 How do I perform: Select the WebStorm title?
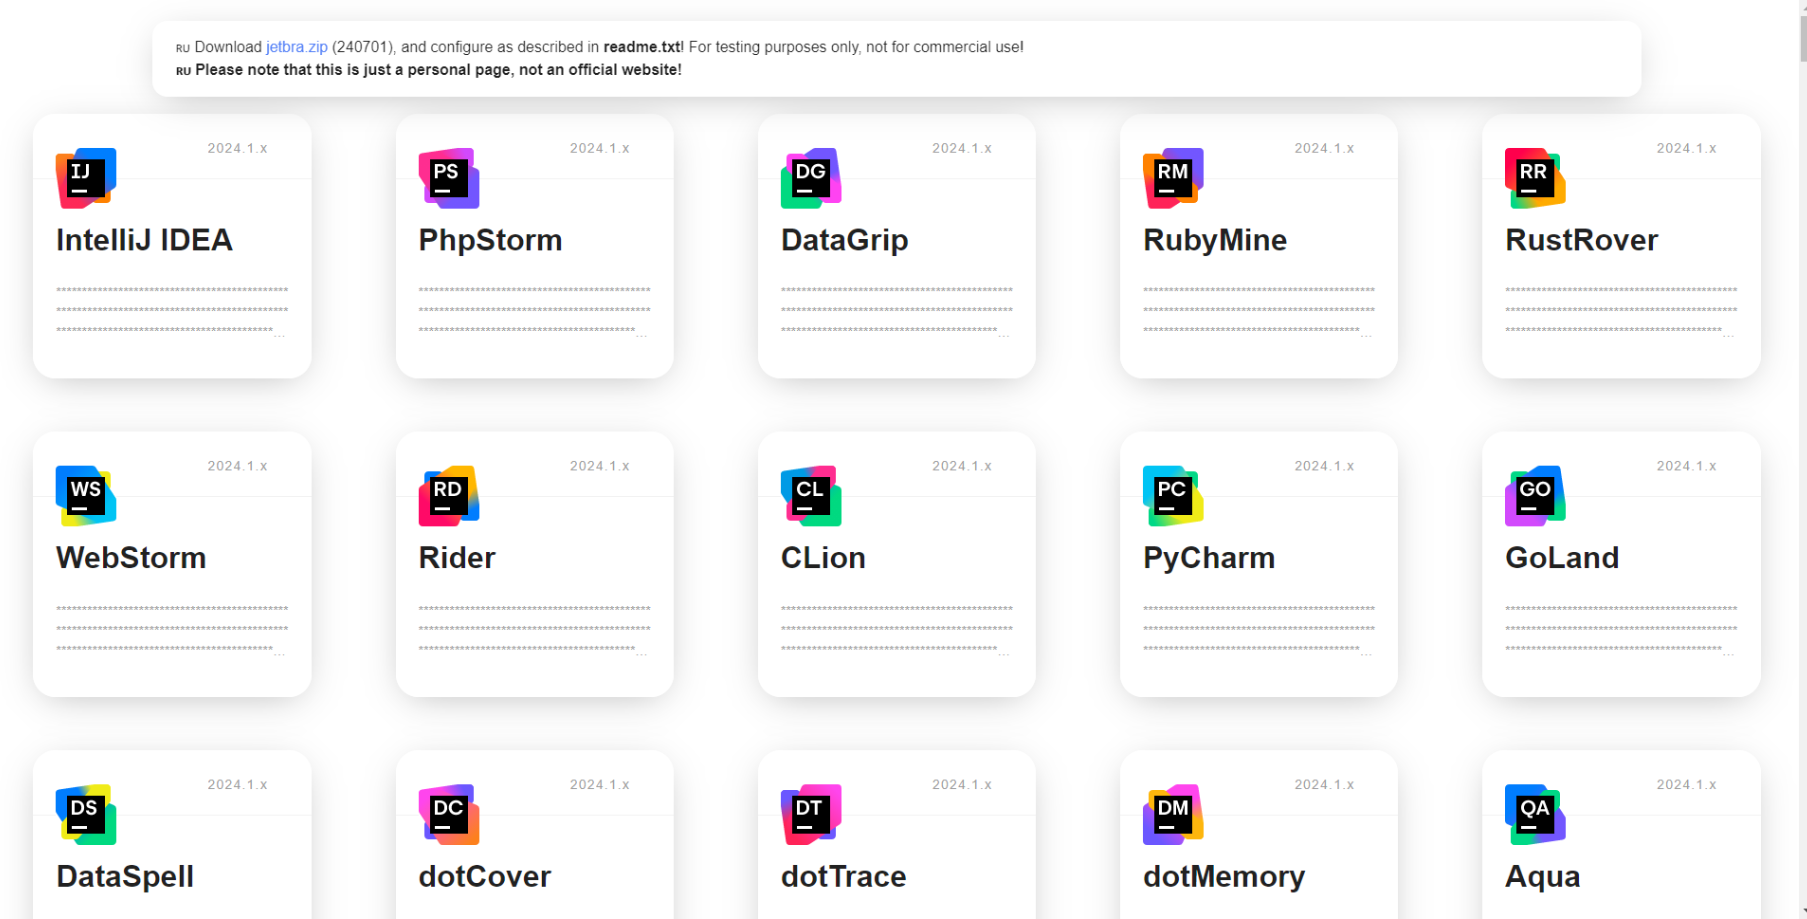[x=131, y=558]
